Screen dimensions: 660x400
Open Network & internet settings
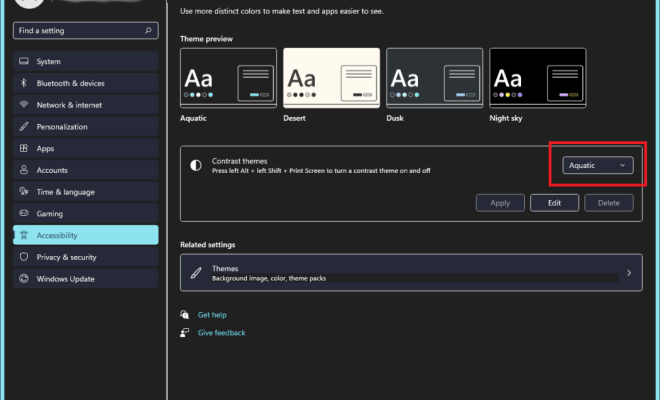click(86, 105)
